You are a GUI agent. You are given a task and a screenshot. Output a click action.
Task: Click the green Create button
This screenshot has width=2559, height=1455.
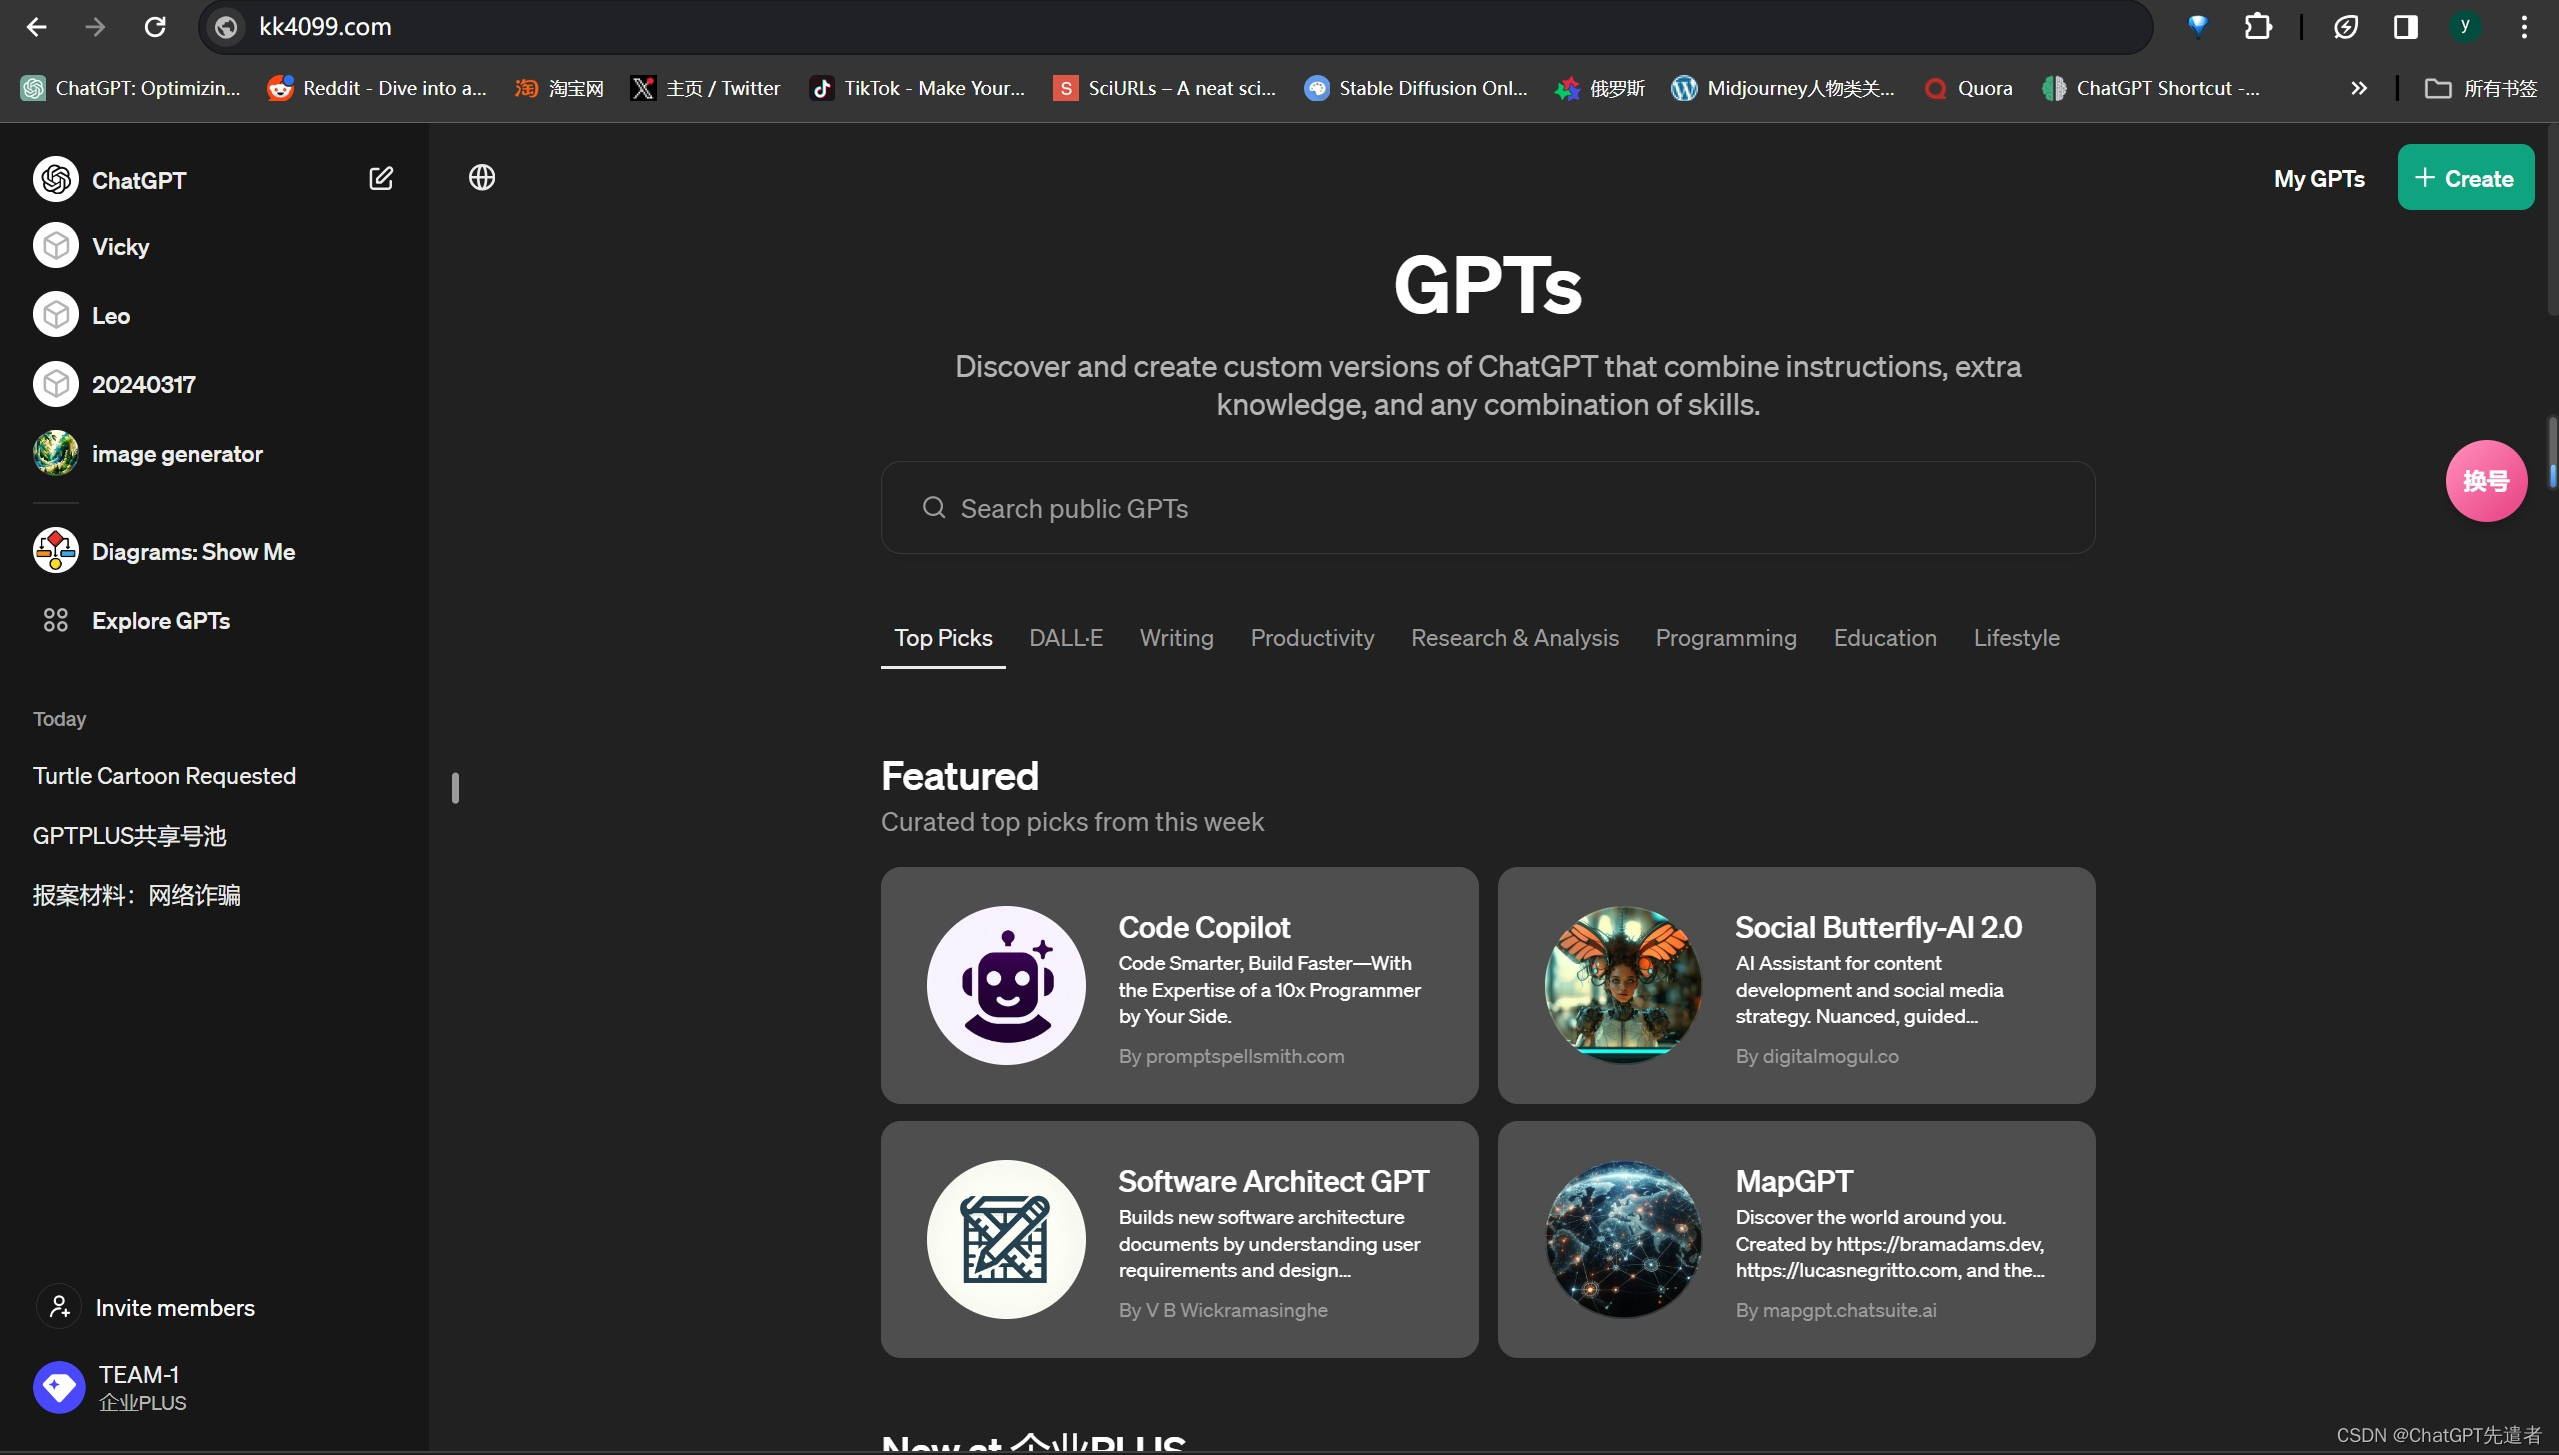pos(2465,178)
